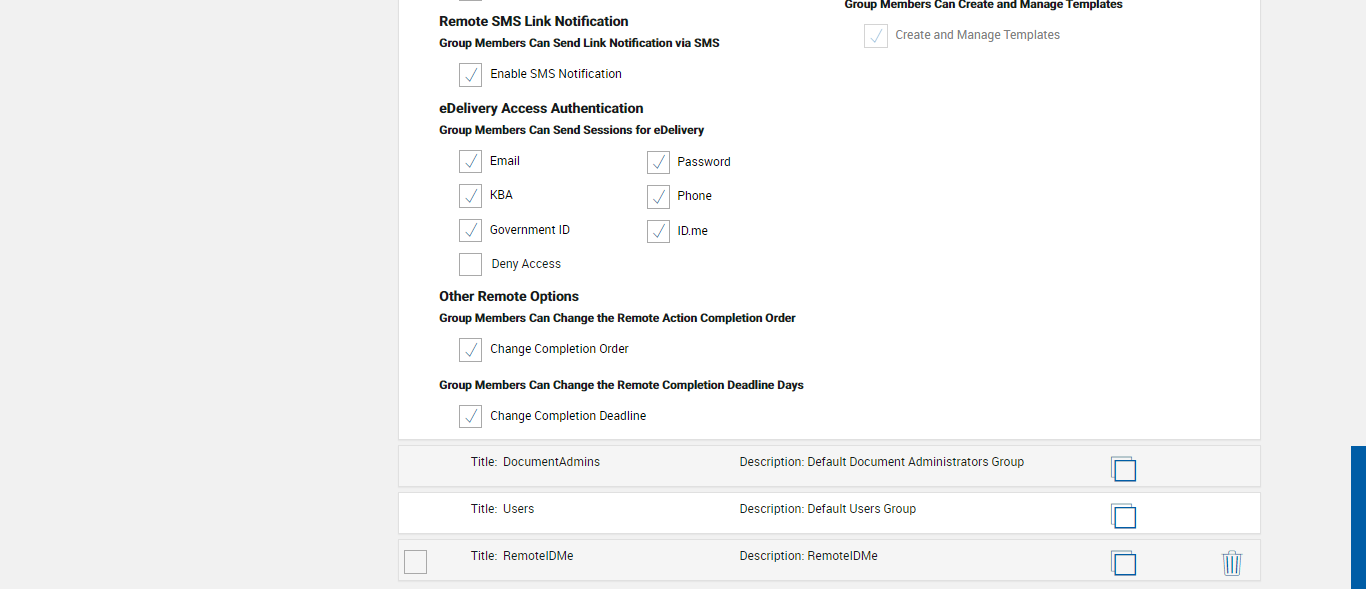Copy the Users group
The height and width of the screenshot is (589, 1366).
point(1123,516)
